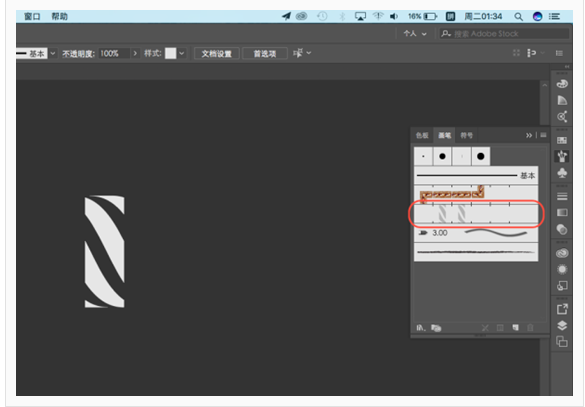Open the Layers panel icon in dock
The height and width of the screenshot is (407, 585).
coord(562,325)
